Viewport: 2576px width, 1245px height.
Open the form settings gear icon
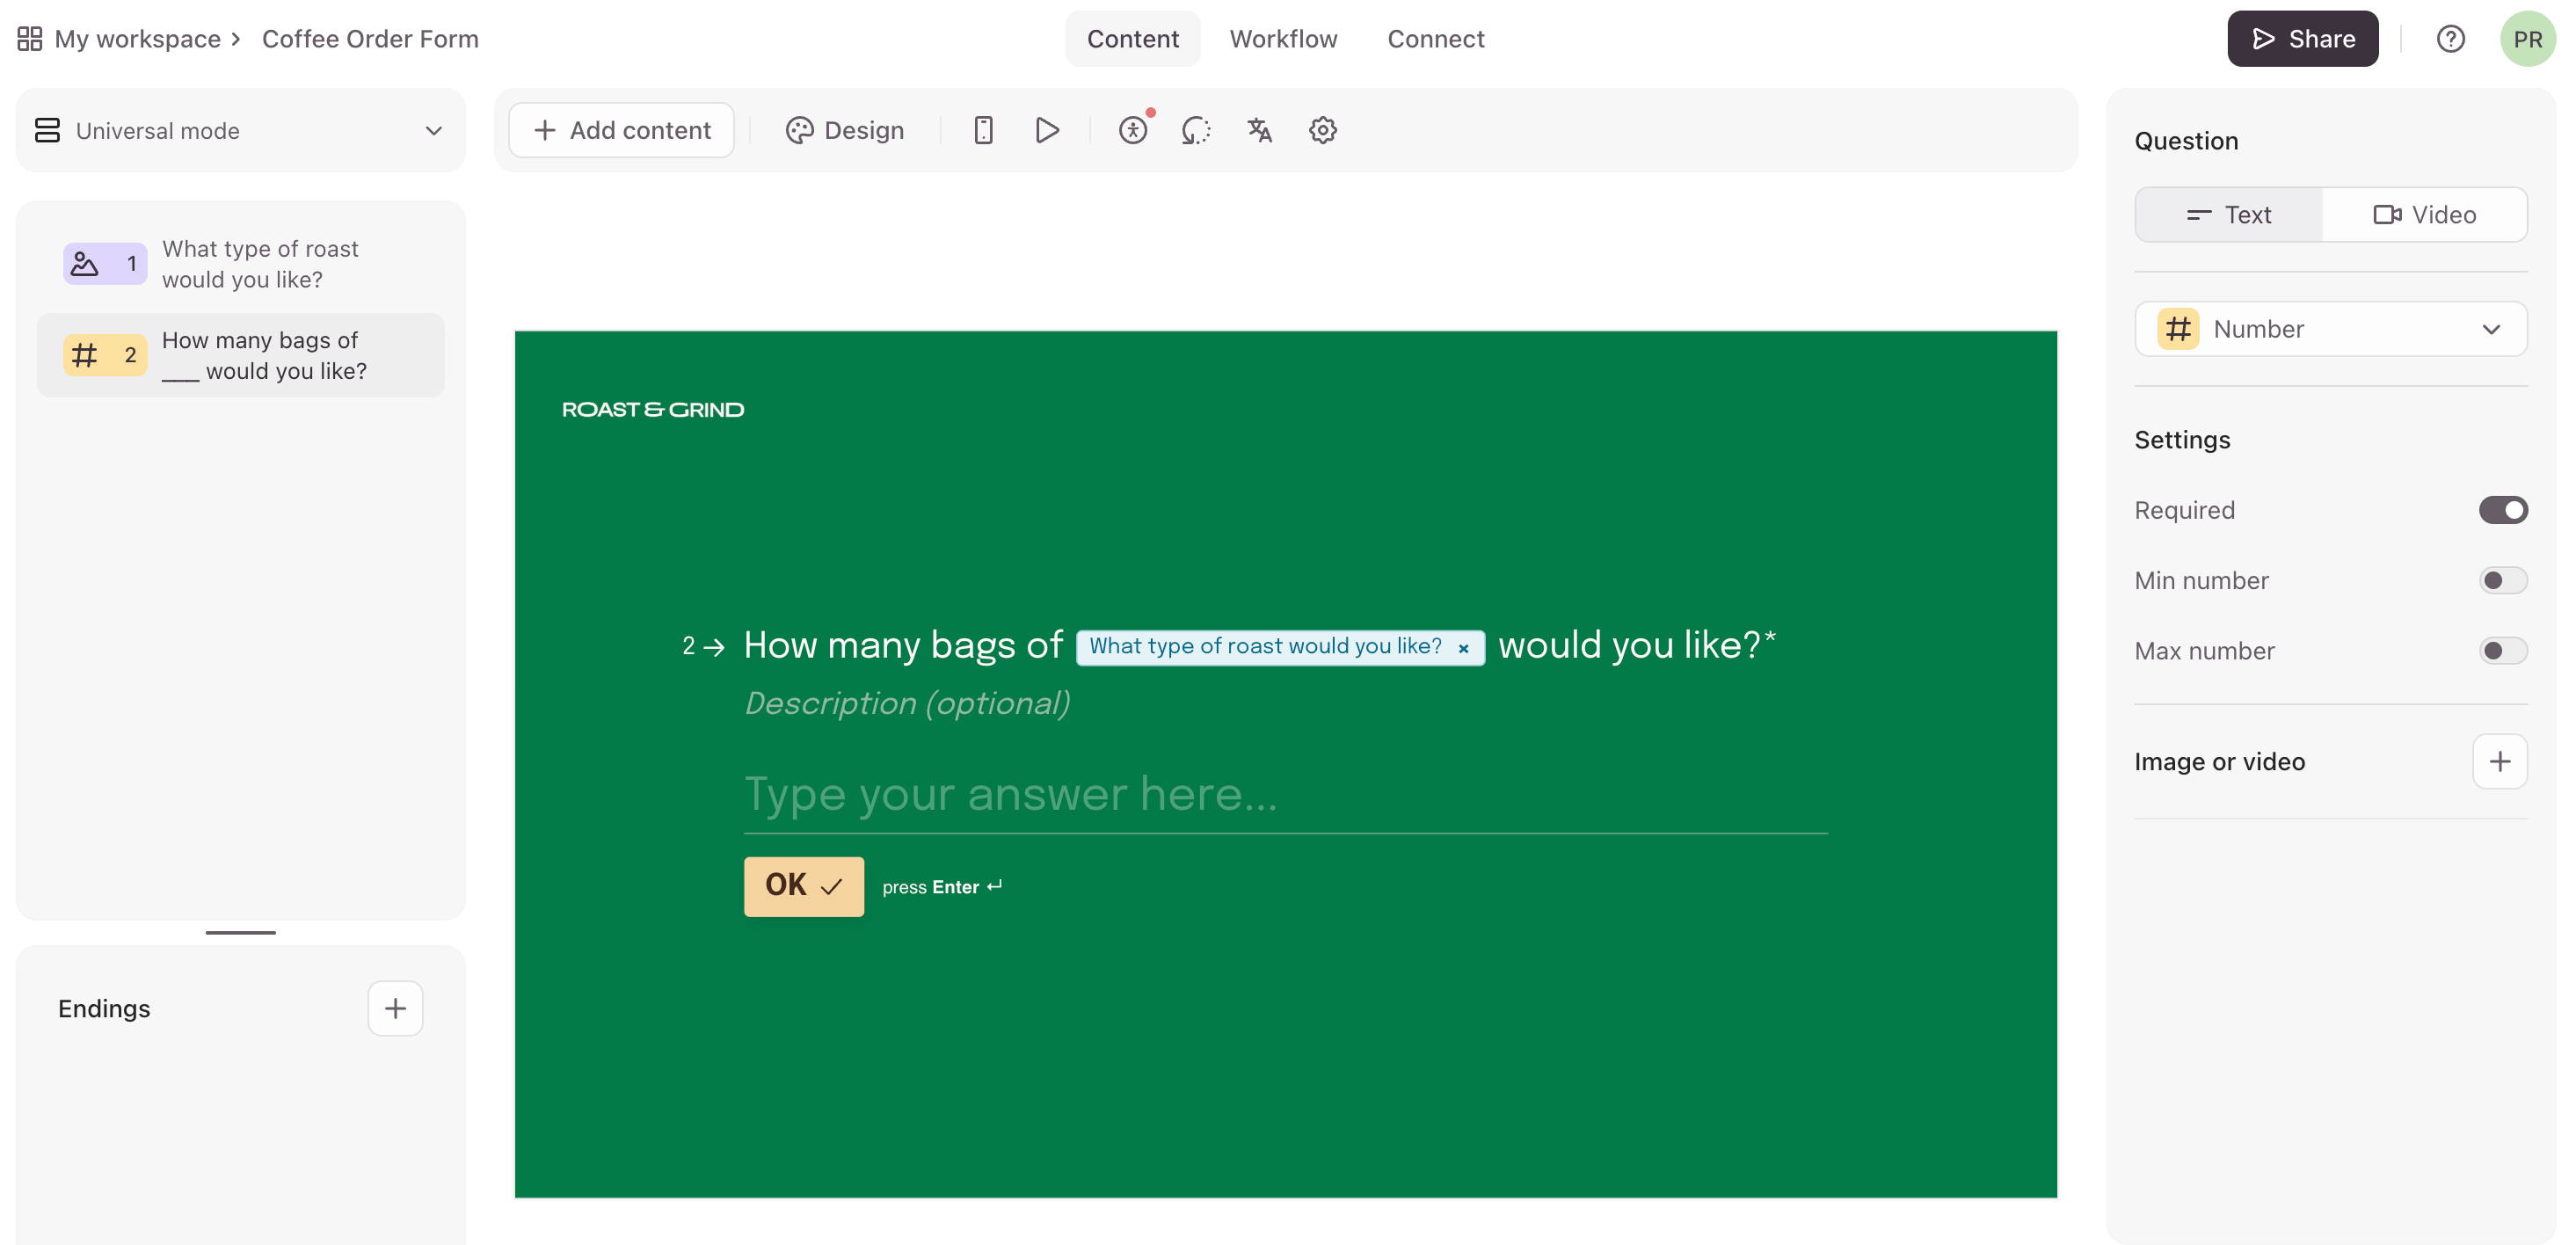[1322, 130]
